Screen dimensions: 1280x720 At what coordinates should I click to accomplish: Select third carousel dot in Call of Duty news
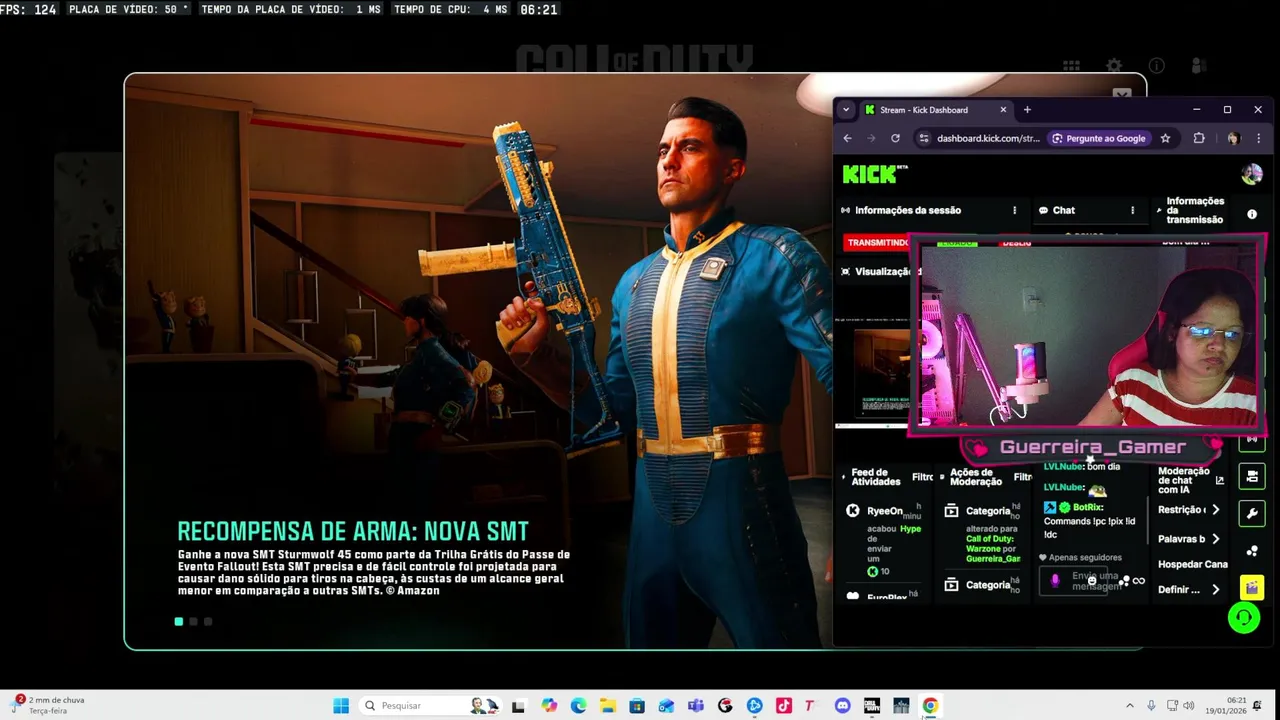(208, 621)
